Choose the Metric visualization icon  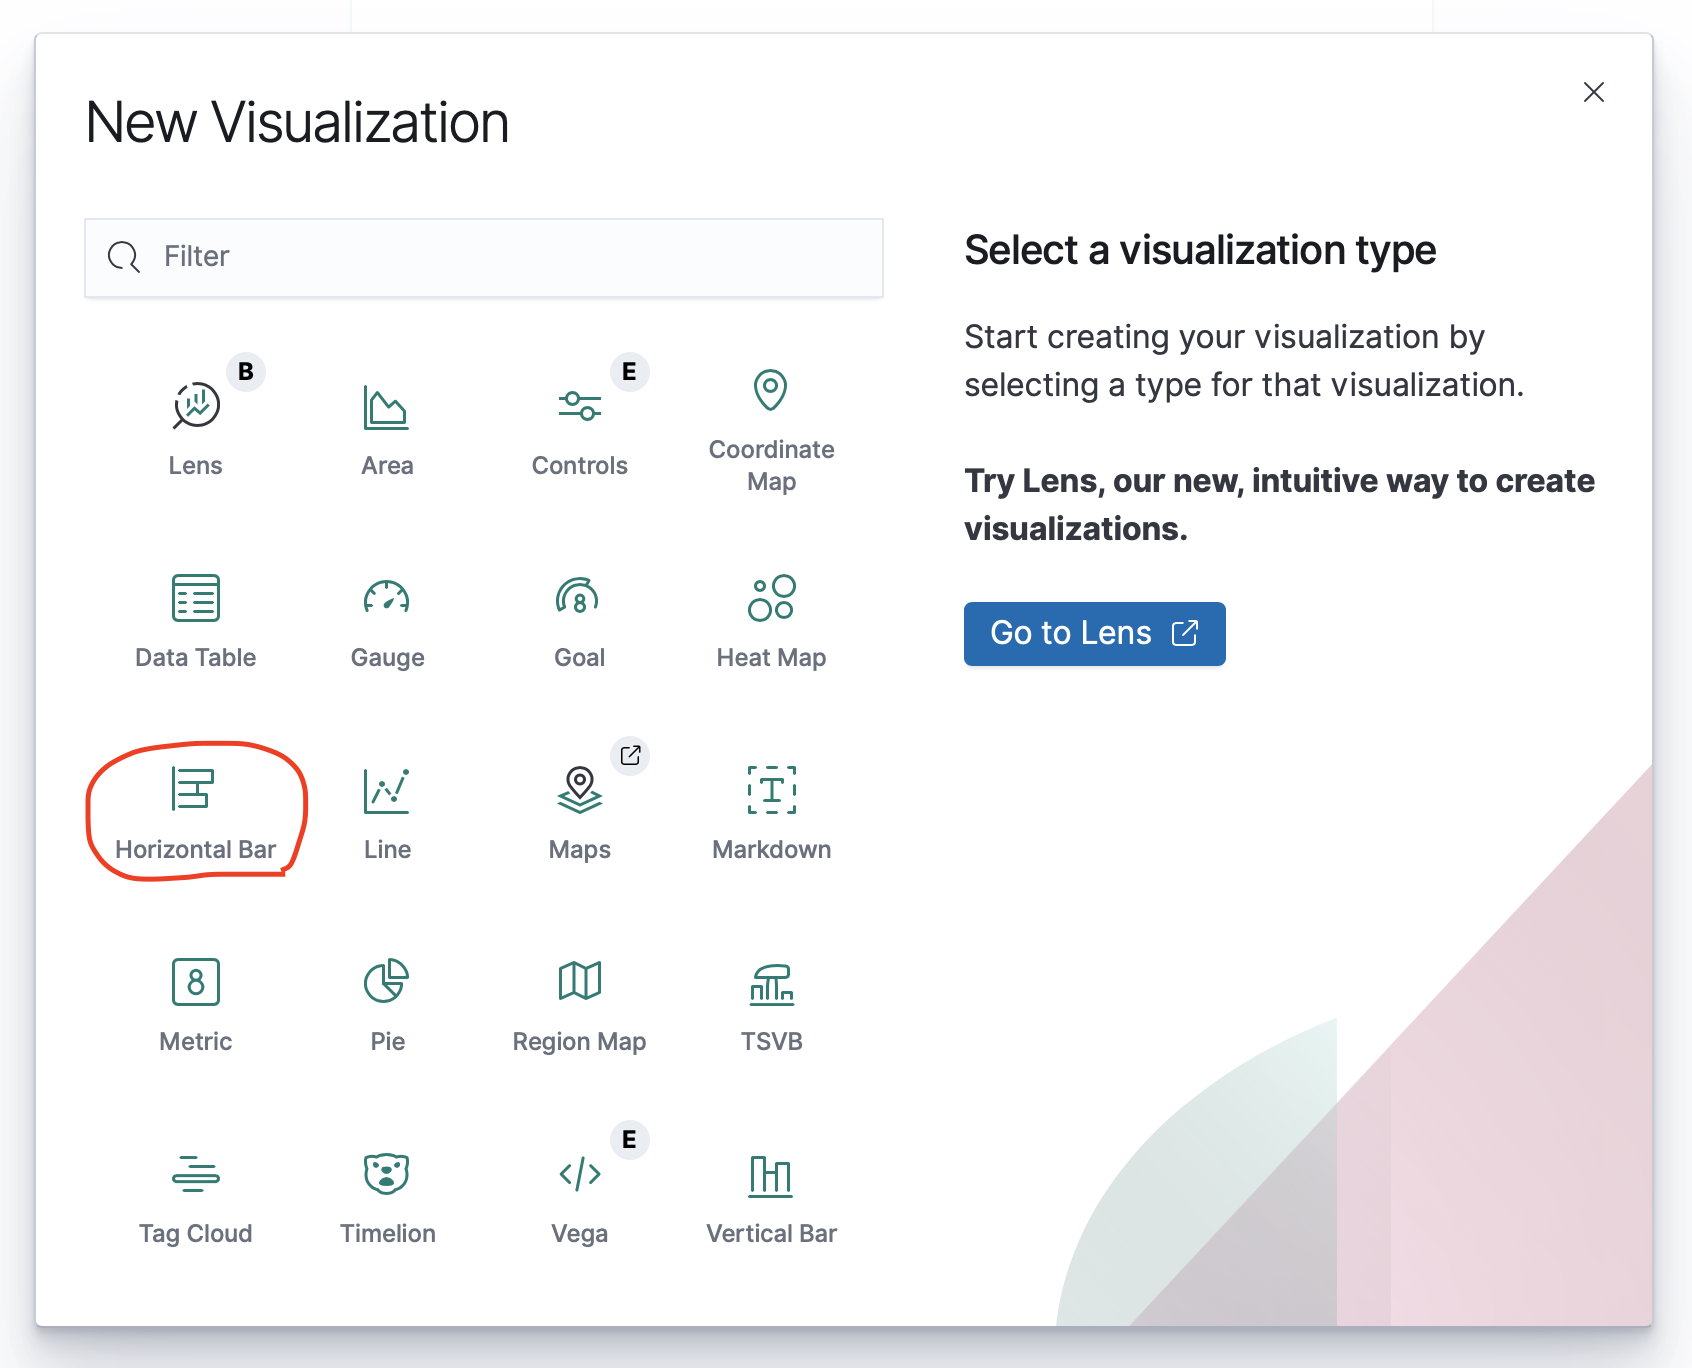196,982
